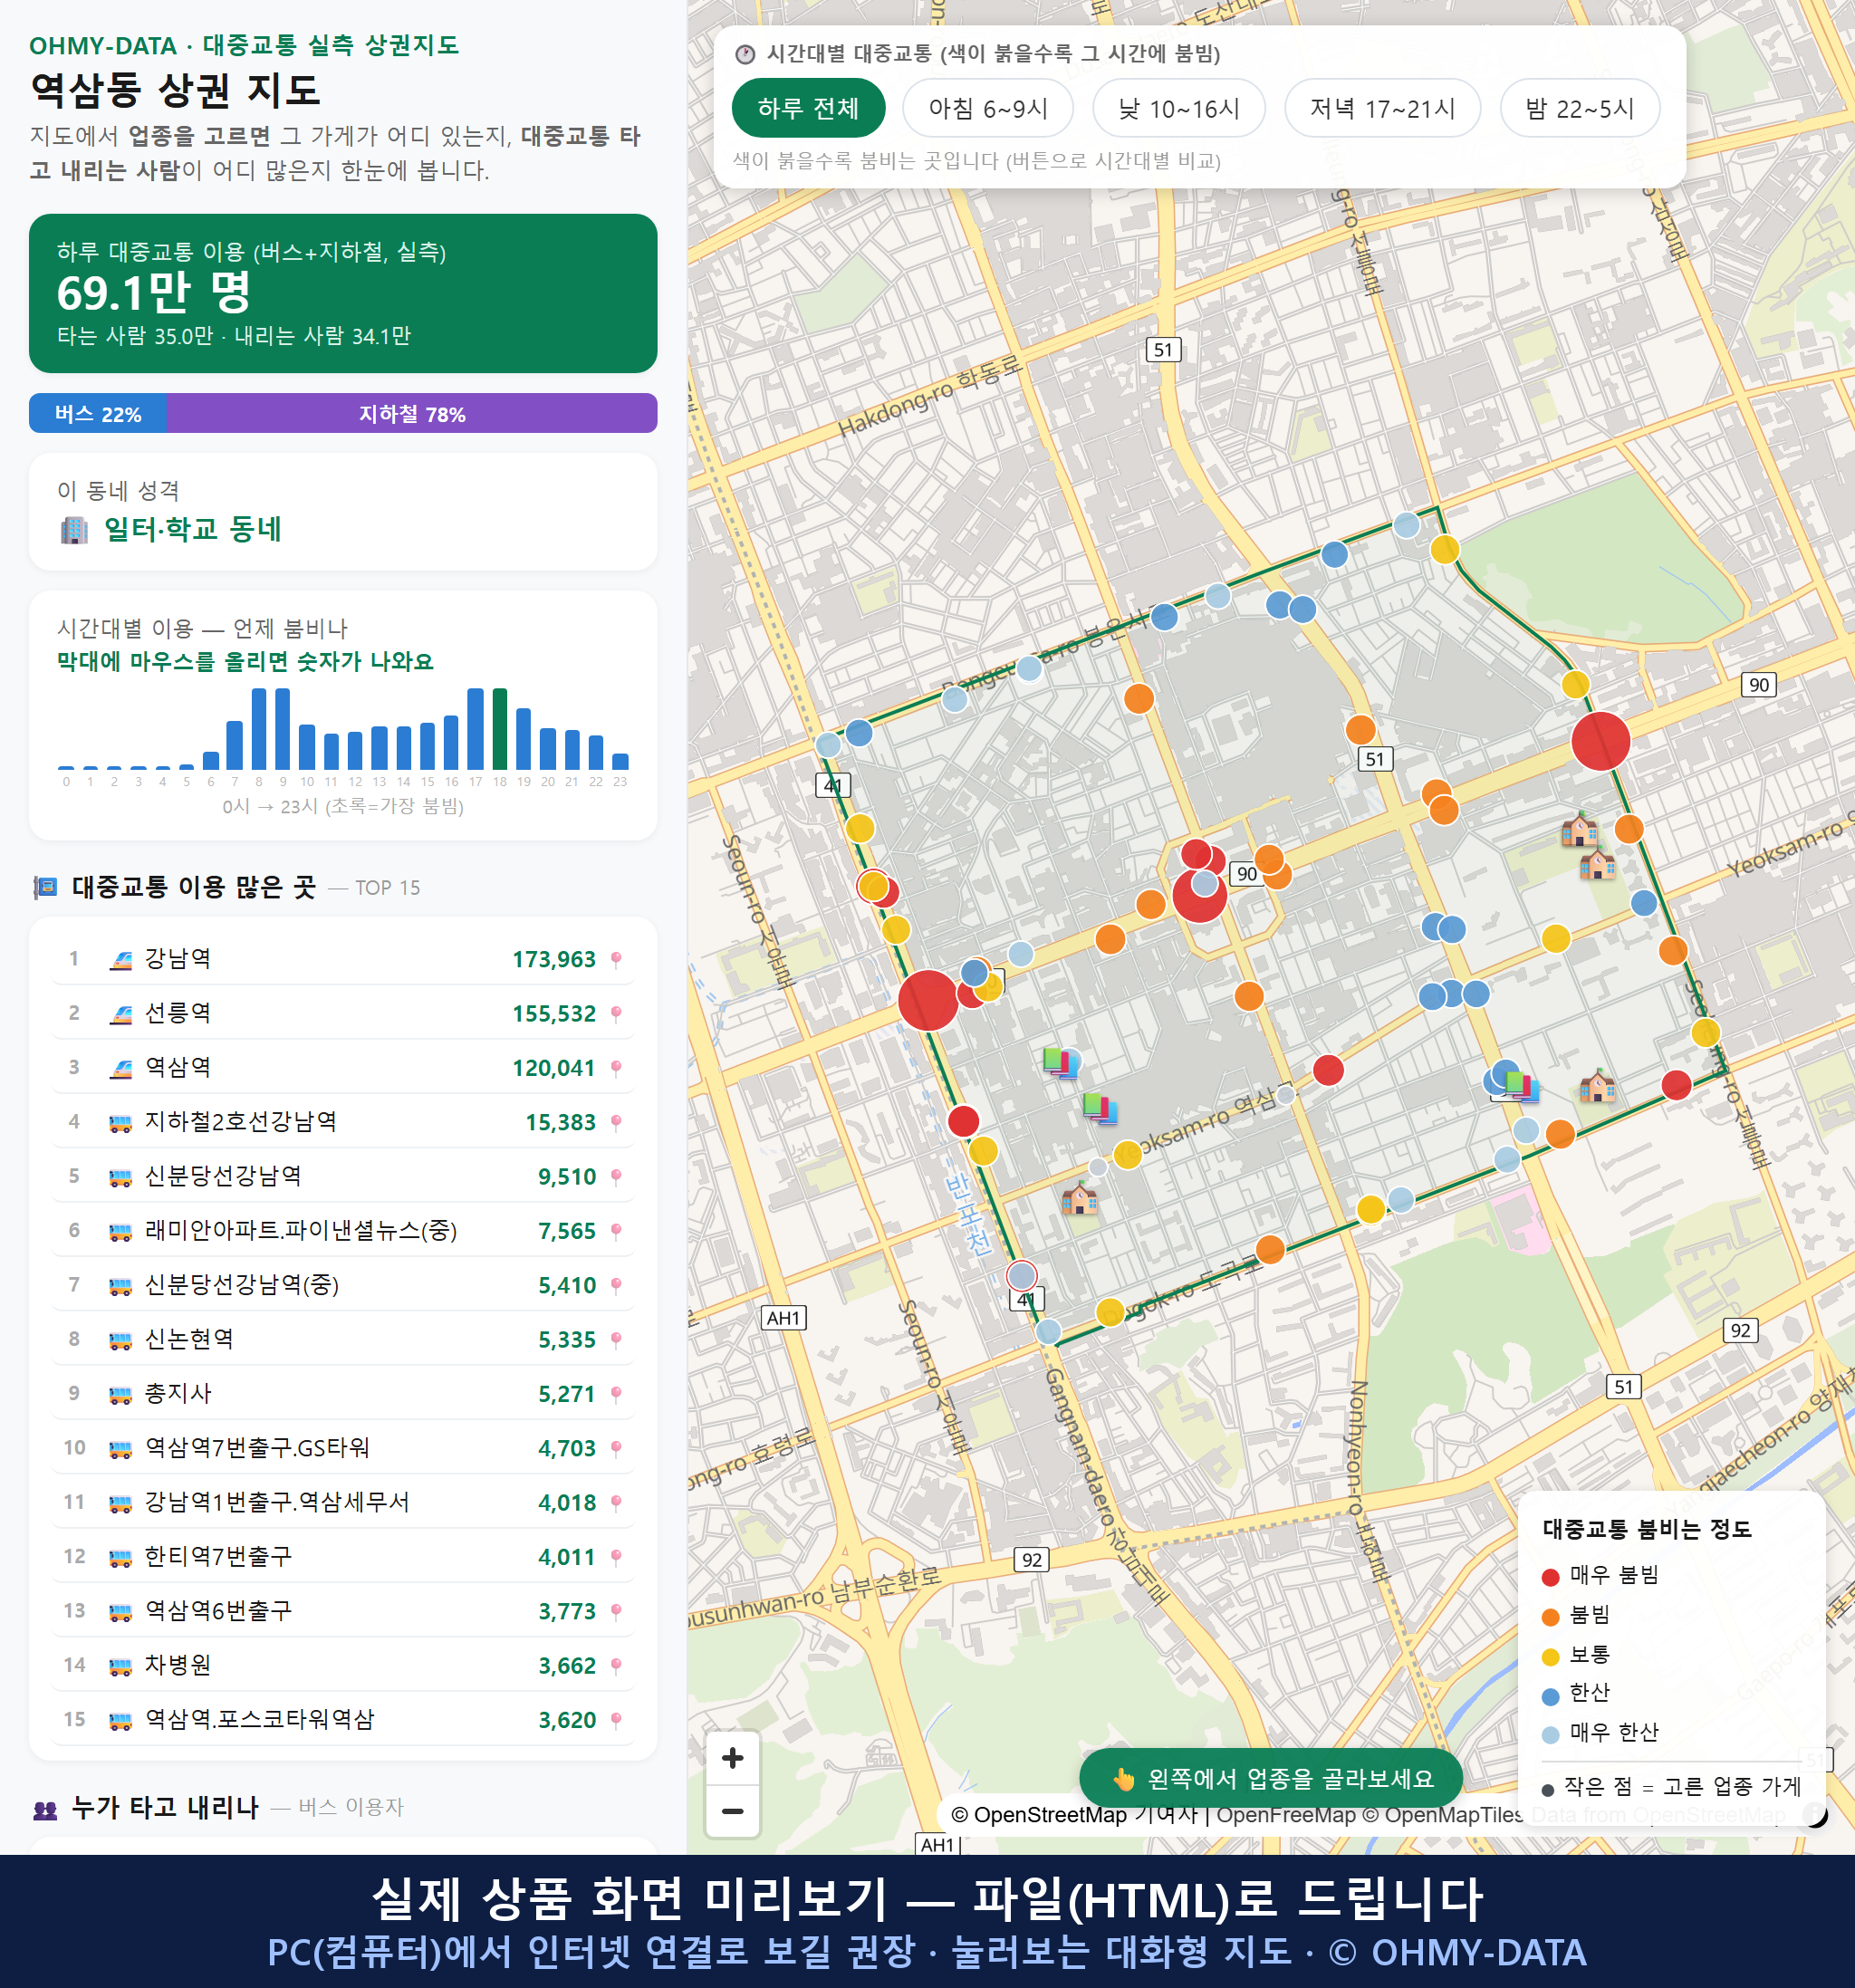Click the subway icon beside 강남역
The image size is (1855, 1988).
(121, 960)
